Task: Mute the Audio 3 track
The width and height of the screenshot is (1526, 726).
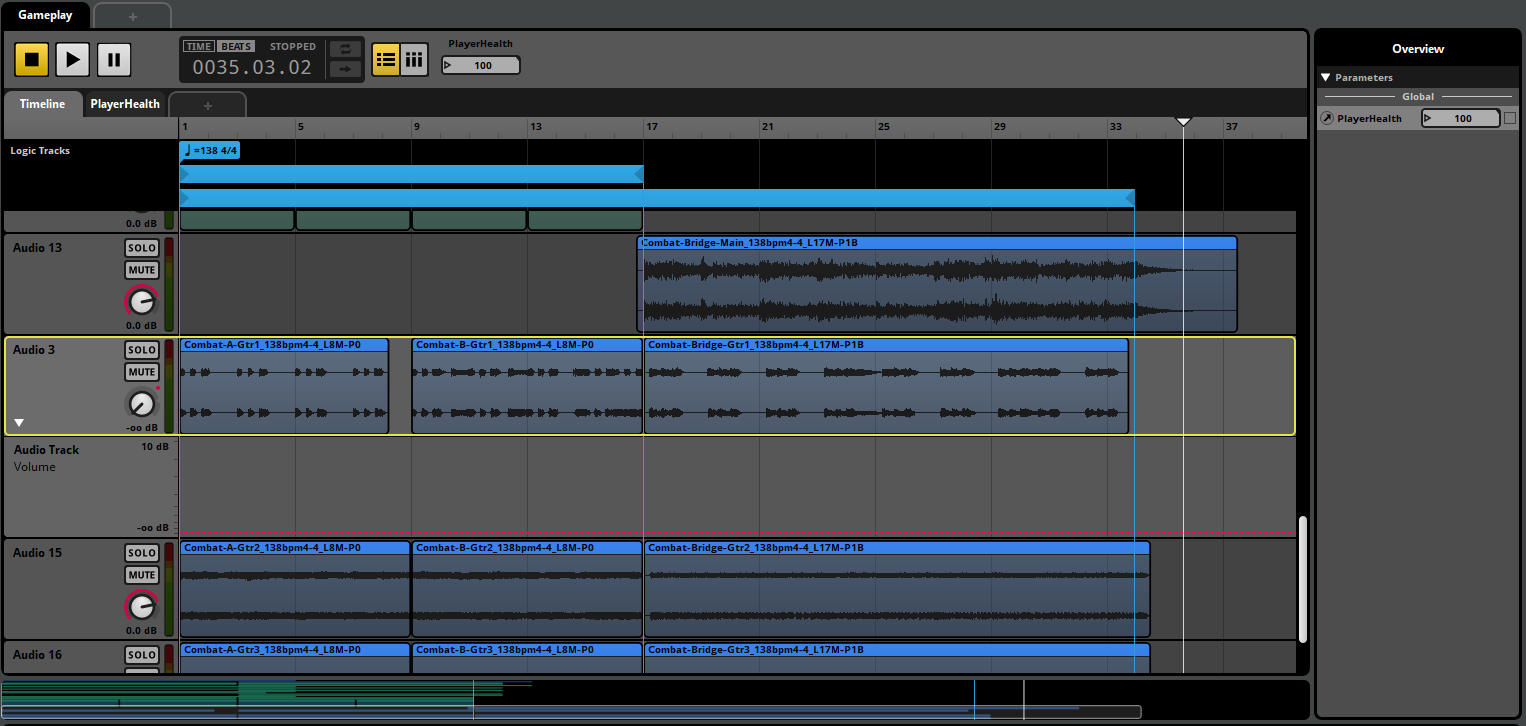Action: (x=142, y=372)
